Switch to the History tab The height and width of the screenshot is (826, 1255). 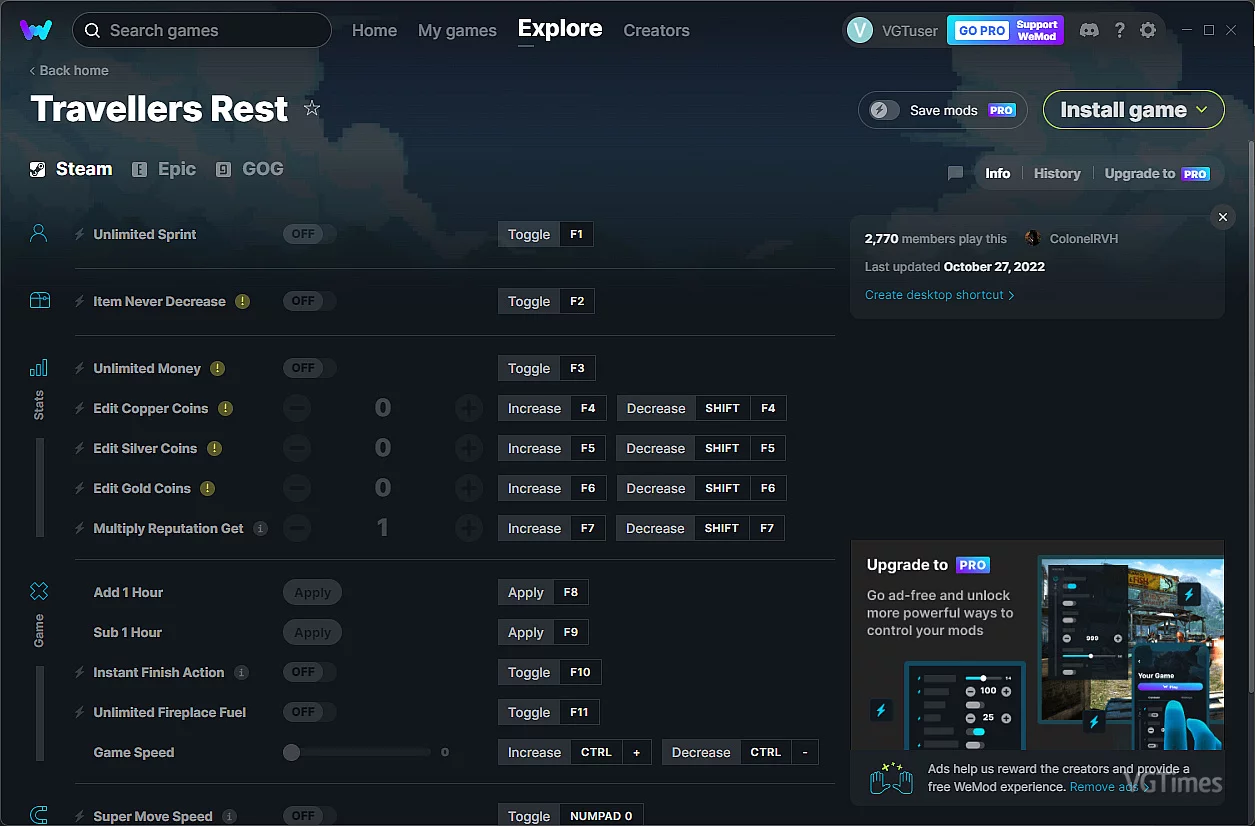point(1057,173)
